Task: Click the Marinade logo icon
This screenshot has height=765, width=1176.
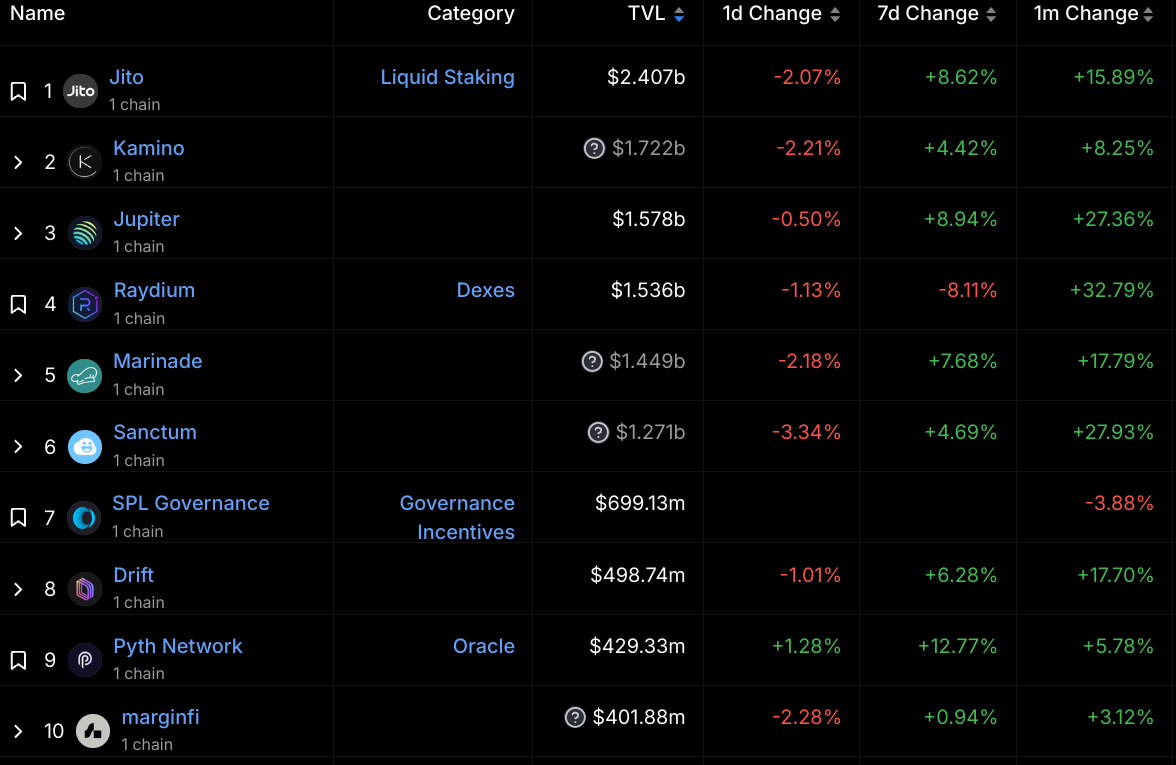Action: [84, 375]
